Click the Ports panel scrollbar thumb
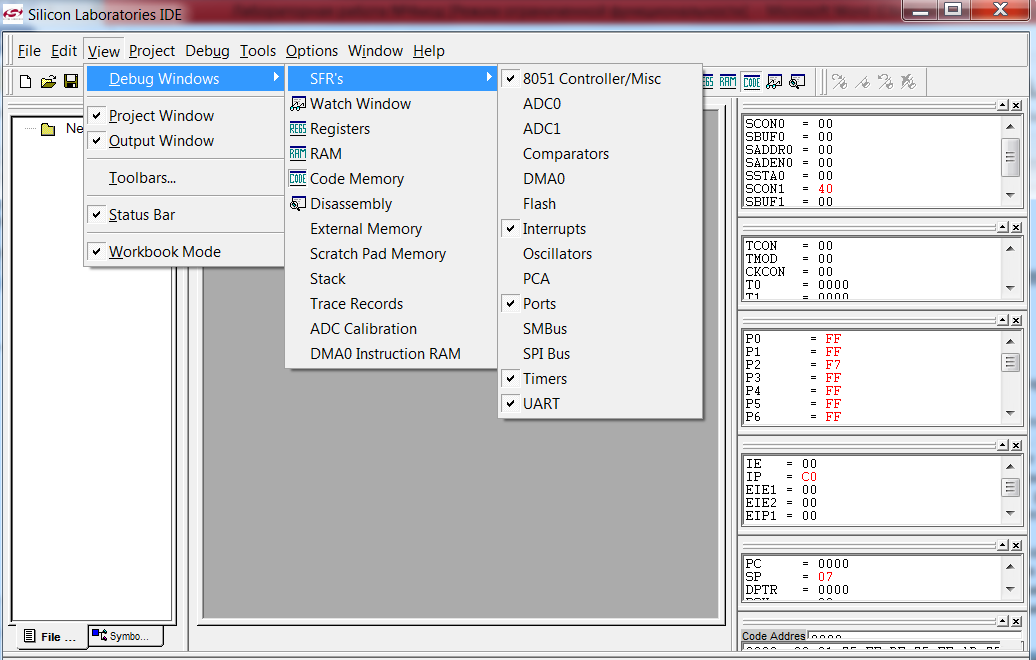 (1010, 363)
